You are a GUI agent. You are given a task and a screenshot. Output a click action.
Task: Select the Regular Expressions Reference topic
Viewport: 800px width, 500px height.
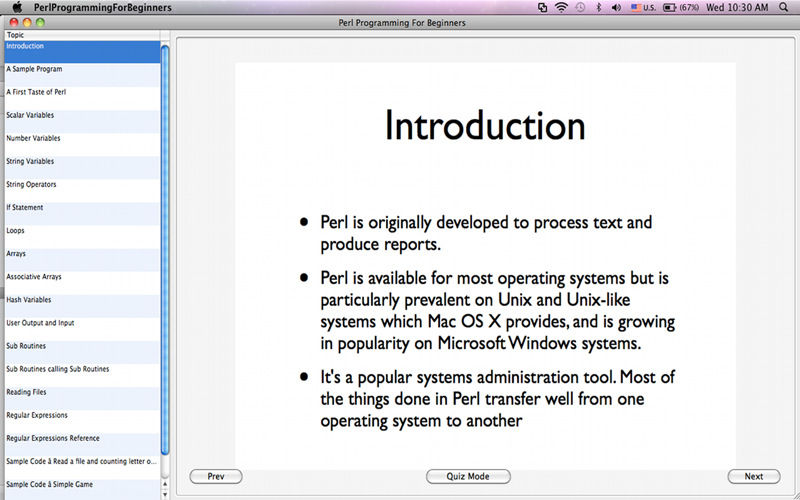coord(82,444)
